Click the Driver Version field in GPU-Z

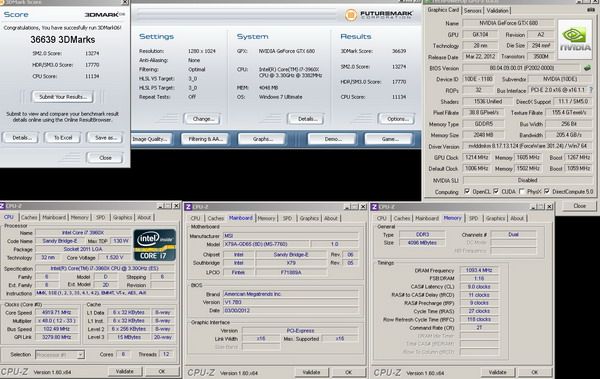pyautogui.click(x=527, y=146)
